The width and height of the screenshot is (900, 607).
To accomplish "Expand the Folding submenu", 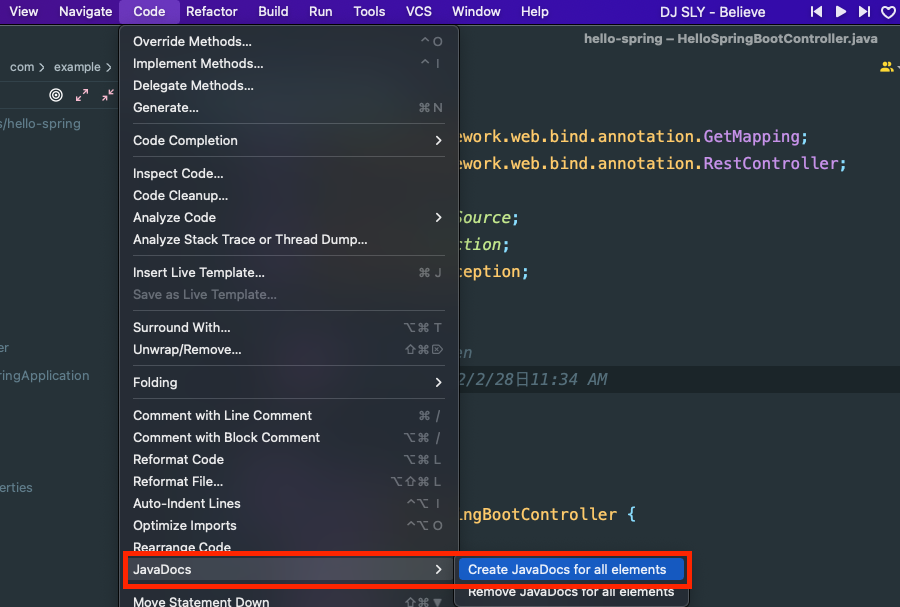I will [x=289, y=383].
